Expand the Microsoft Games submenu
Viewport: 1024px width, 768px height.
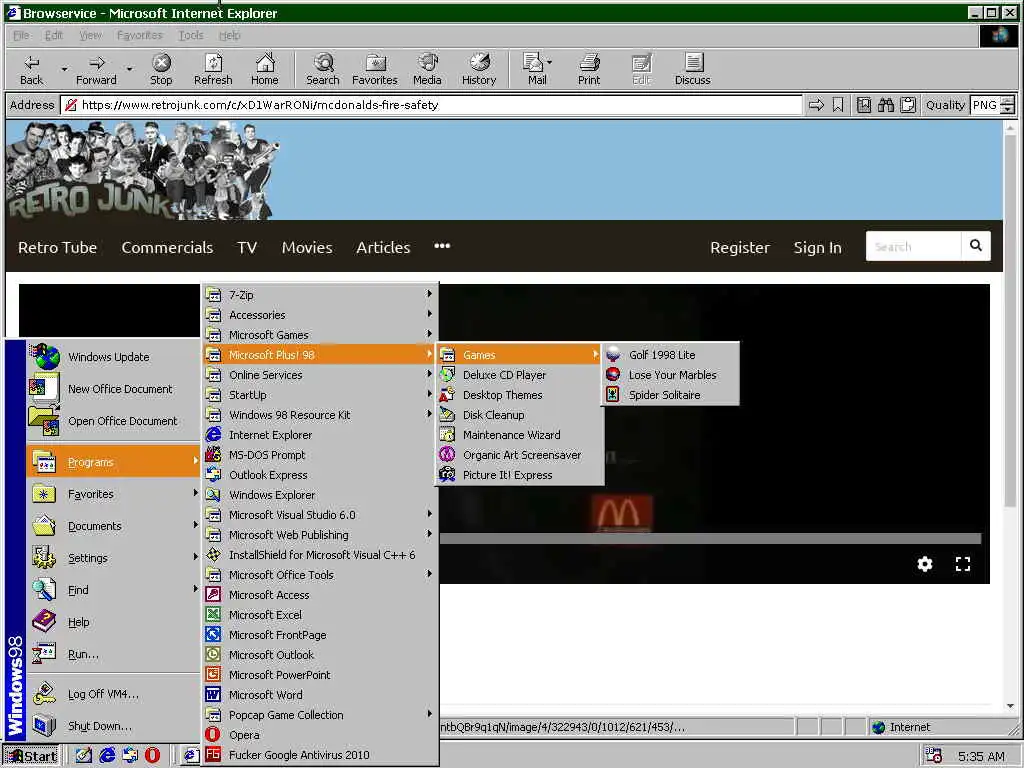319,335
